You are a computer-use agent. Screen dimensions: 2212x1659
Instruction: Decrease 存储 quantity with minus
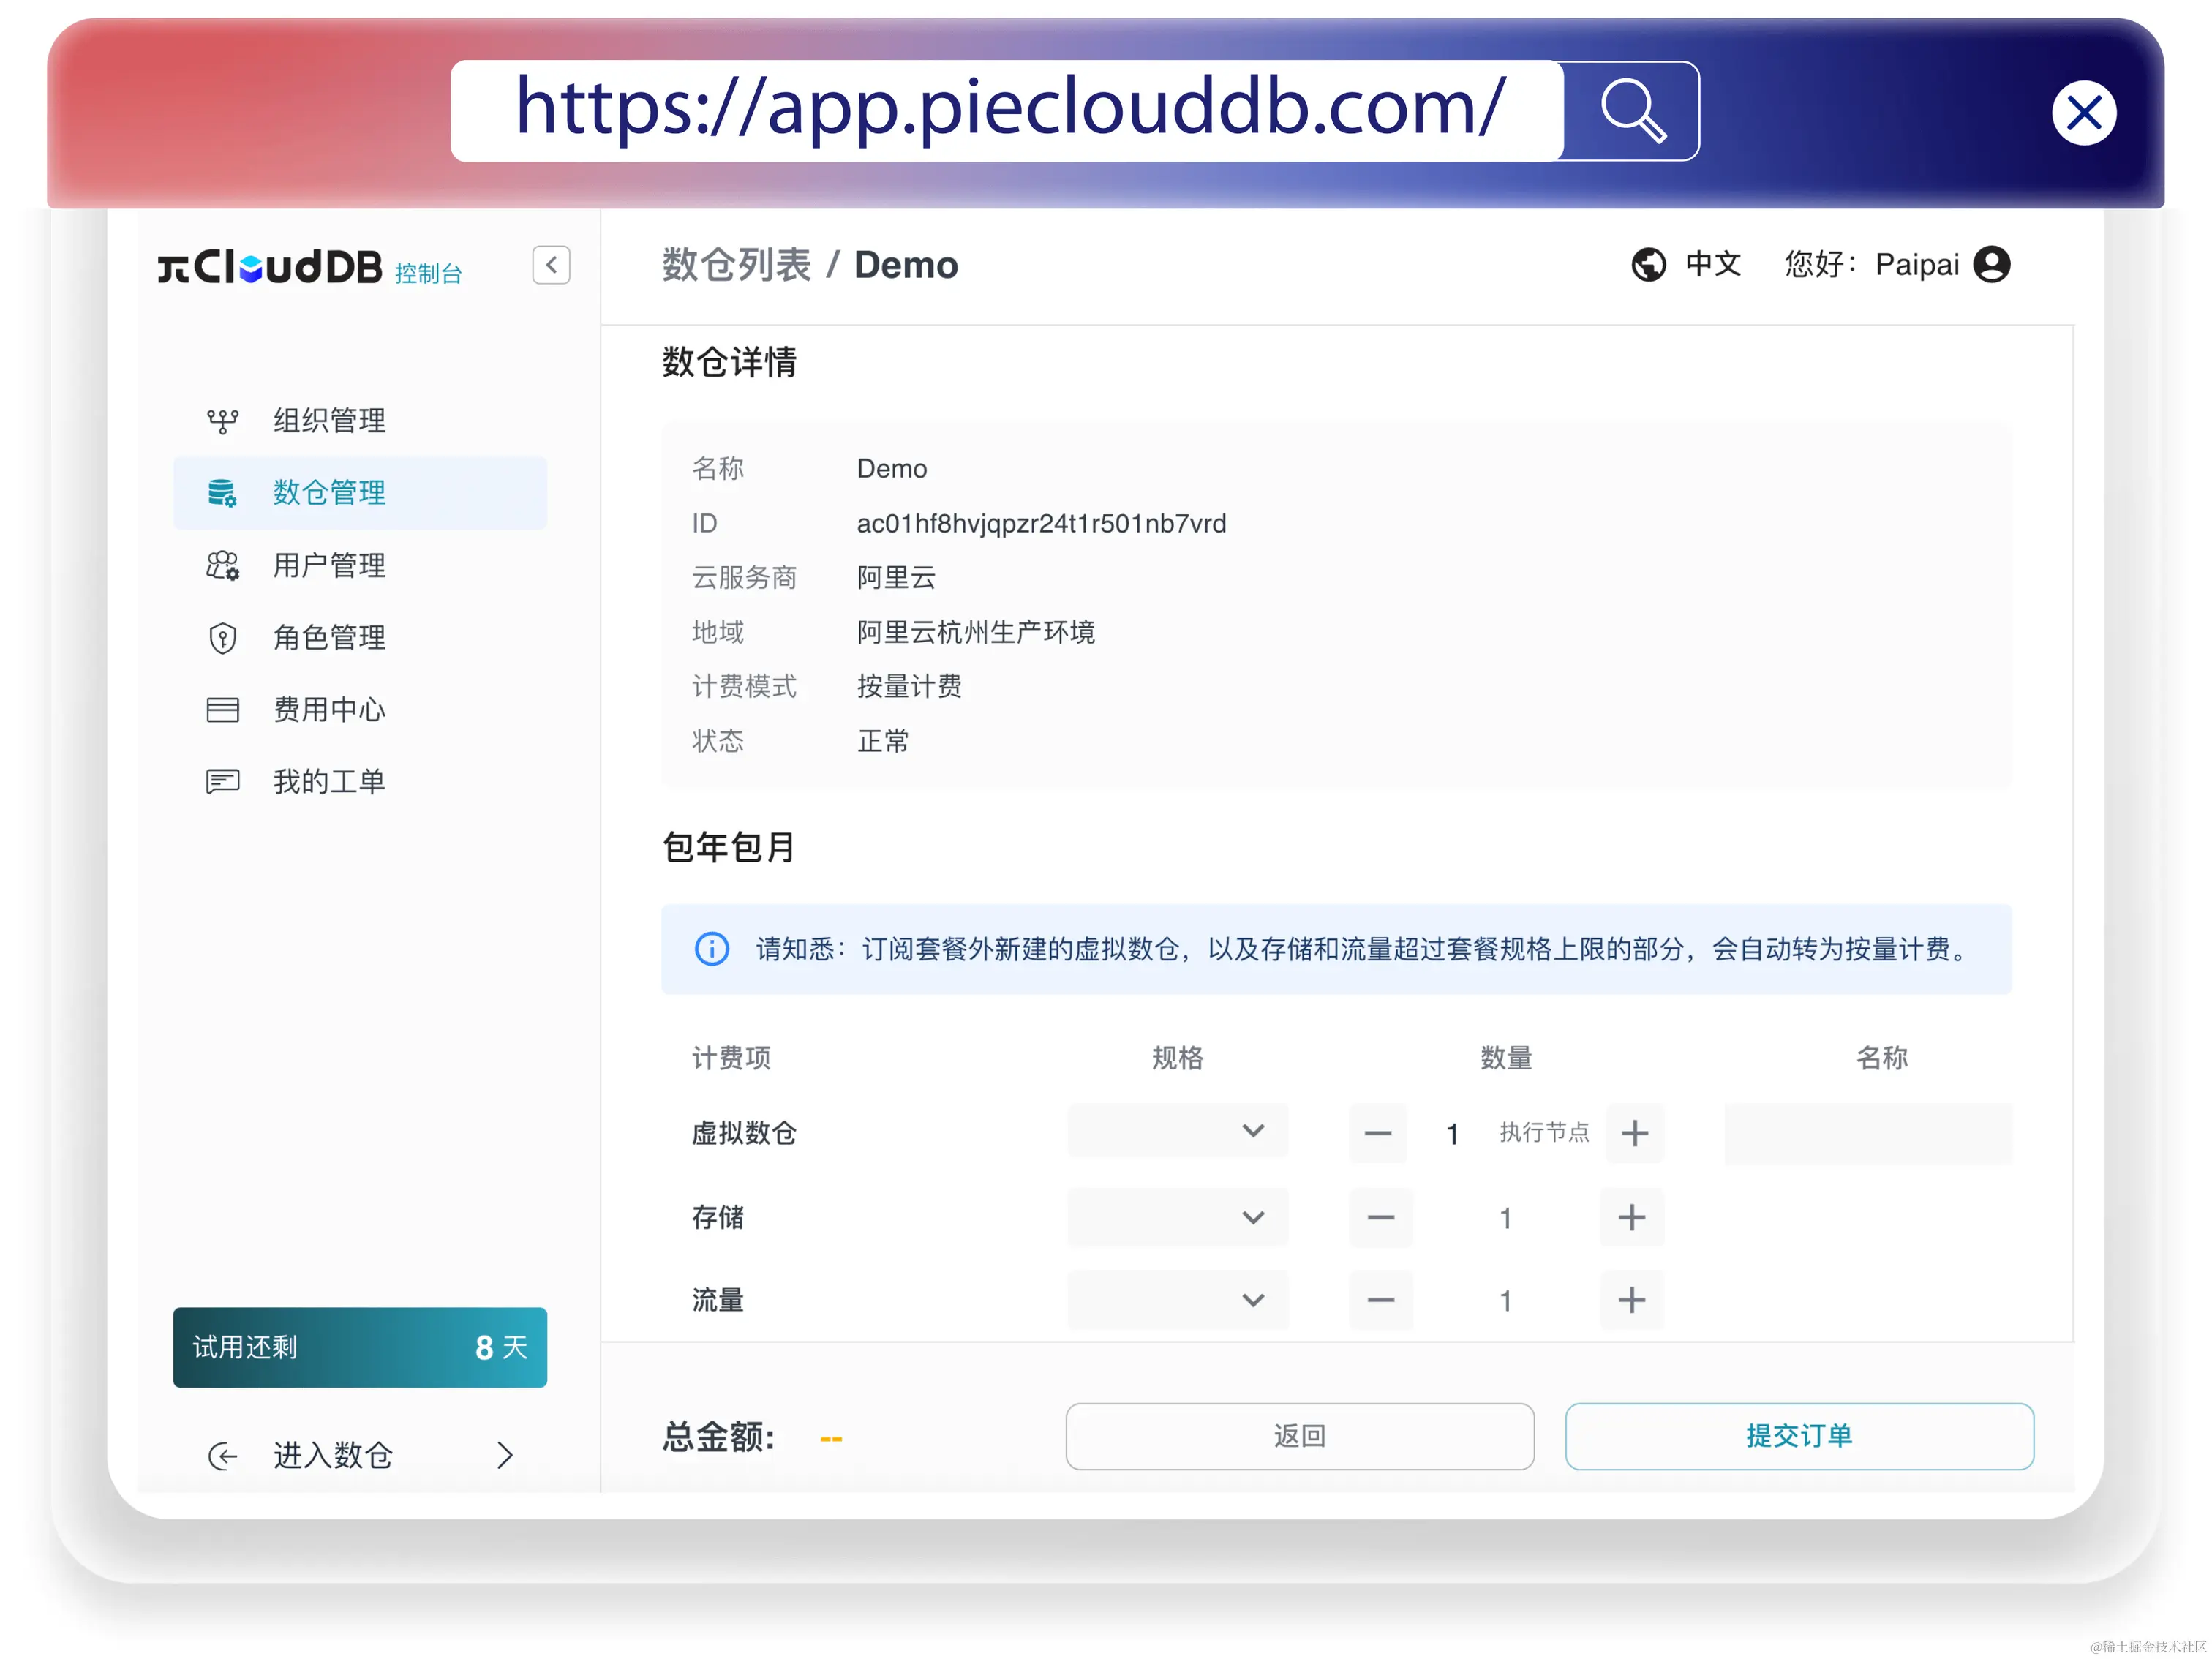pyautogui.click(x=1380, y=1218)
